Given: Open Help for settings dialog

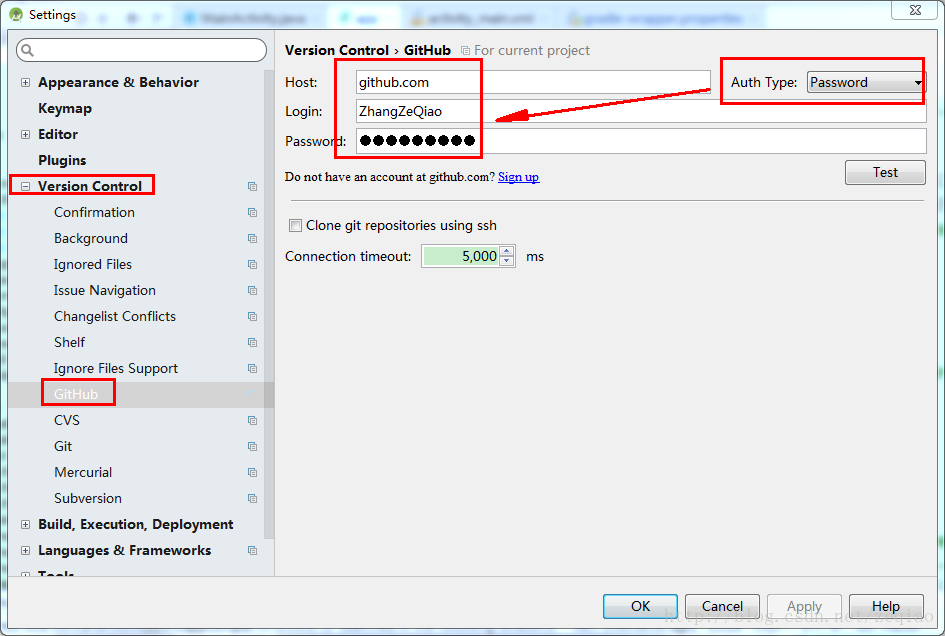Looking at the screenshot, I should 886,606.
